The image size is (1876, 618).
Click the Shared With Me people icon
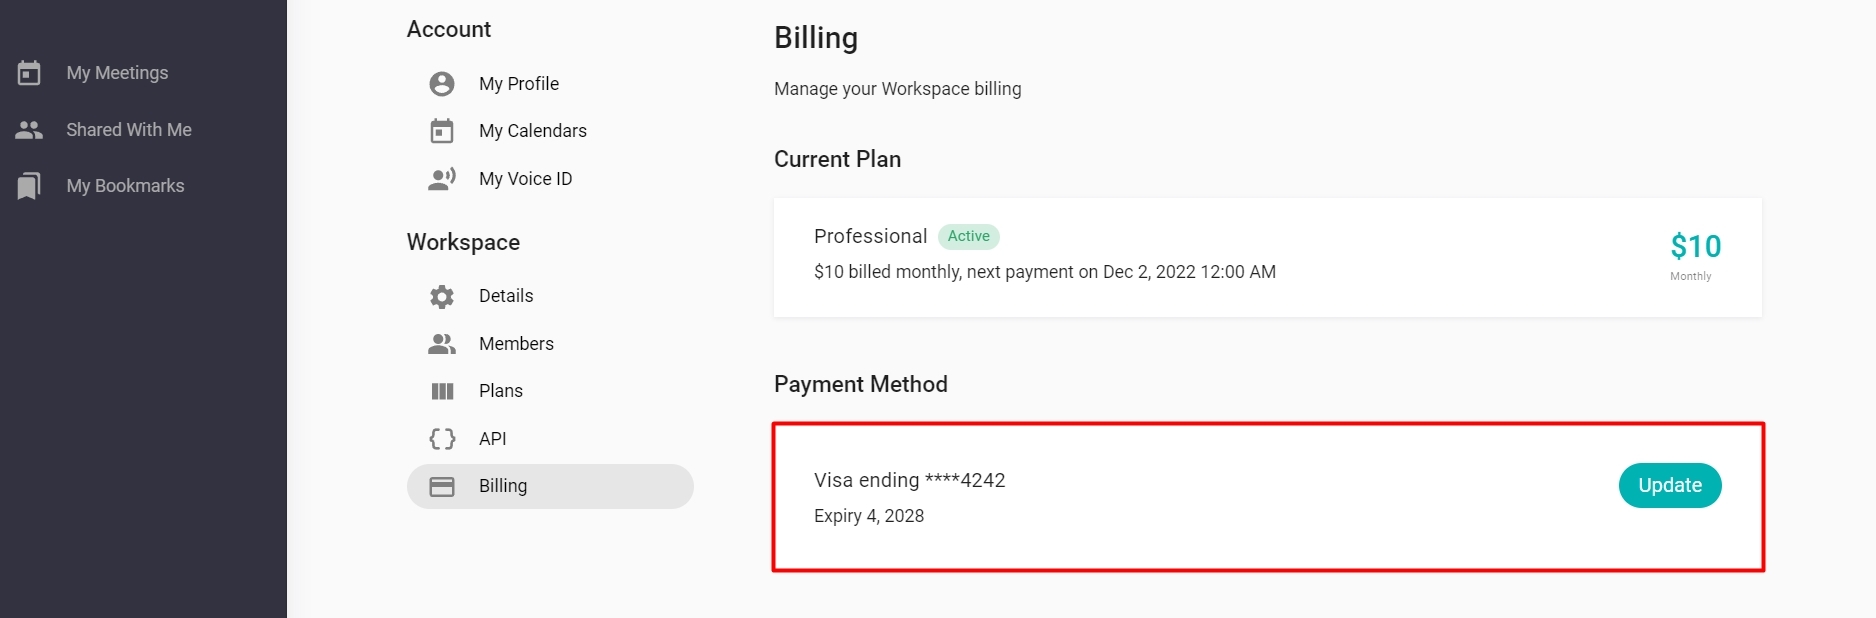tap(29, 130)
